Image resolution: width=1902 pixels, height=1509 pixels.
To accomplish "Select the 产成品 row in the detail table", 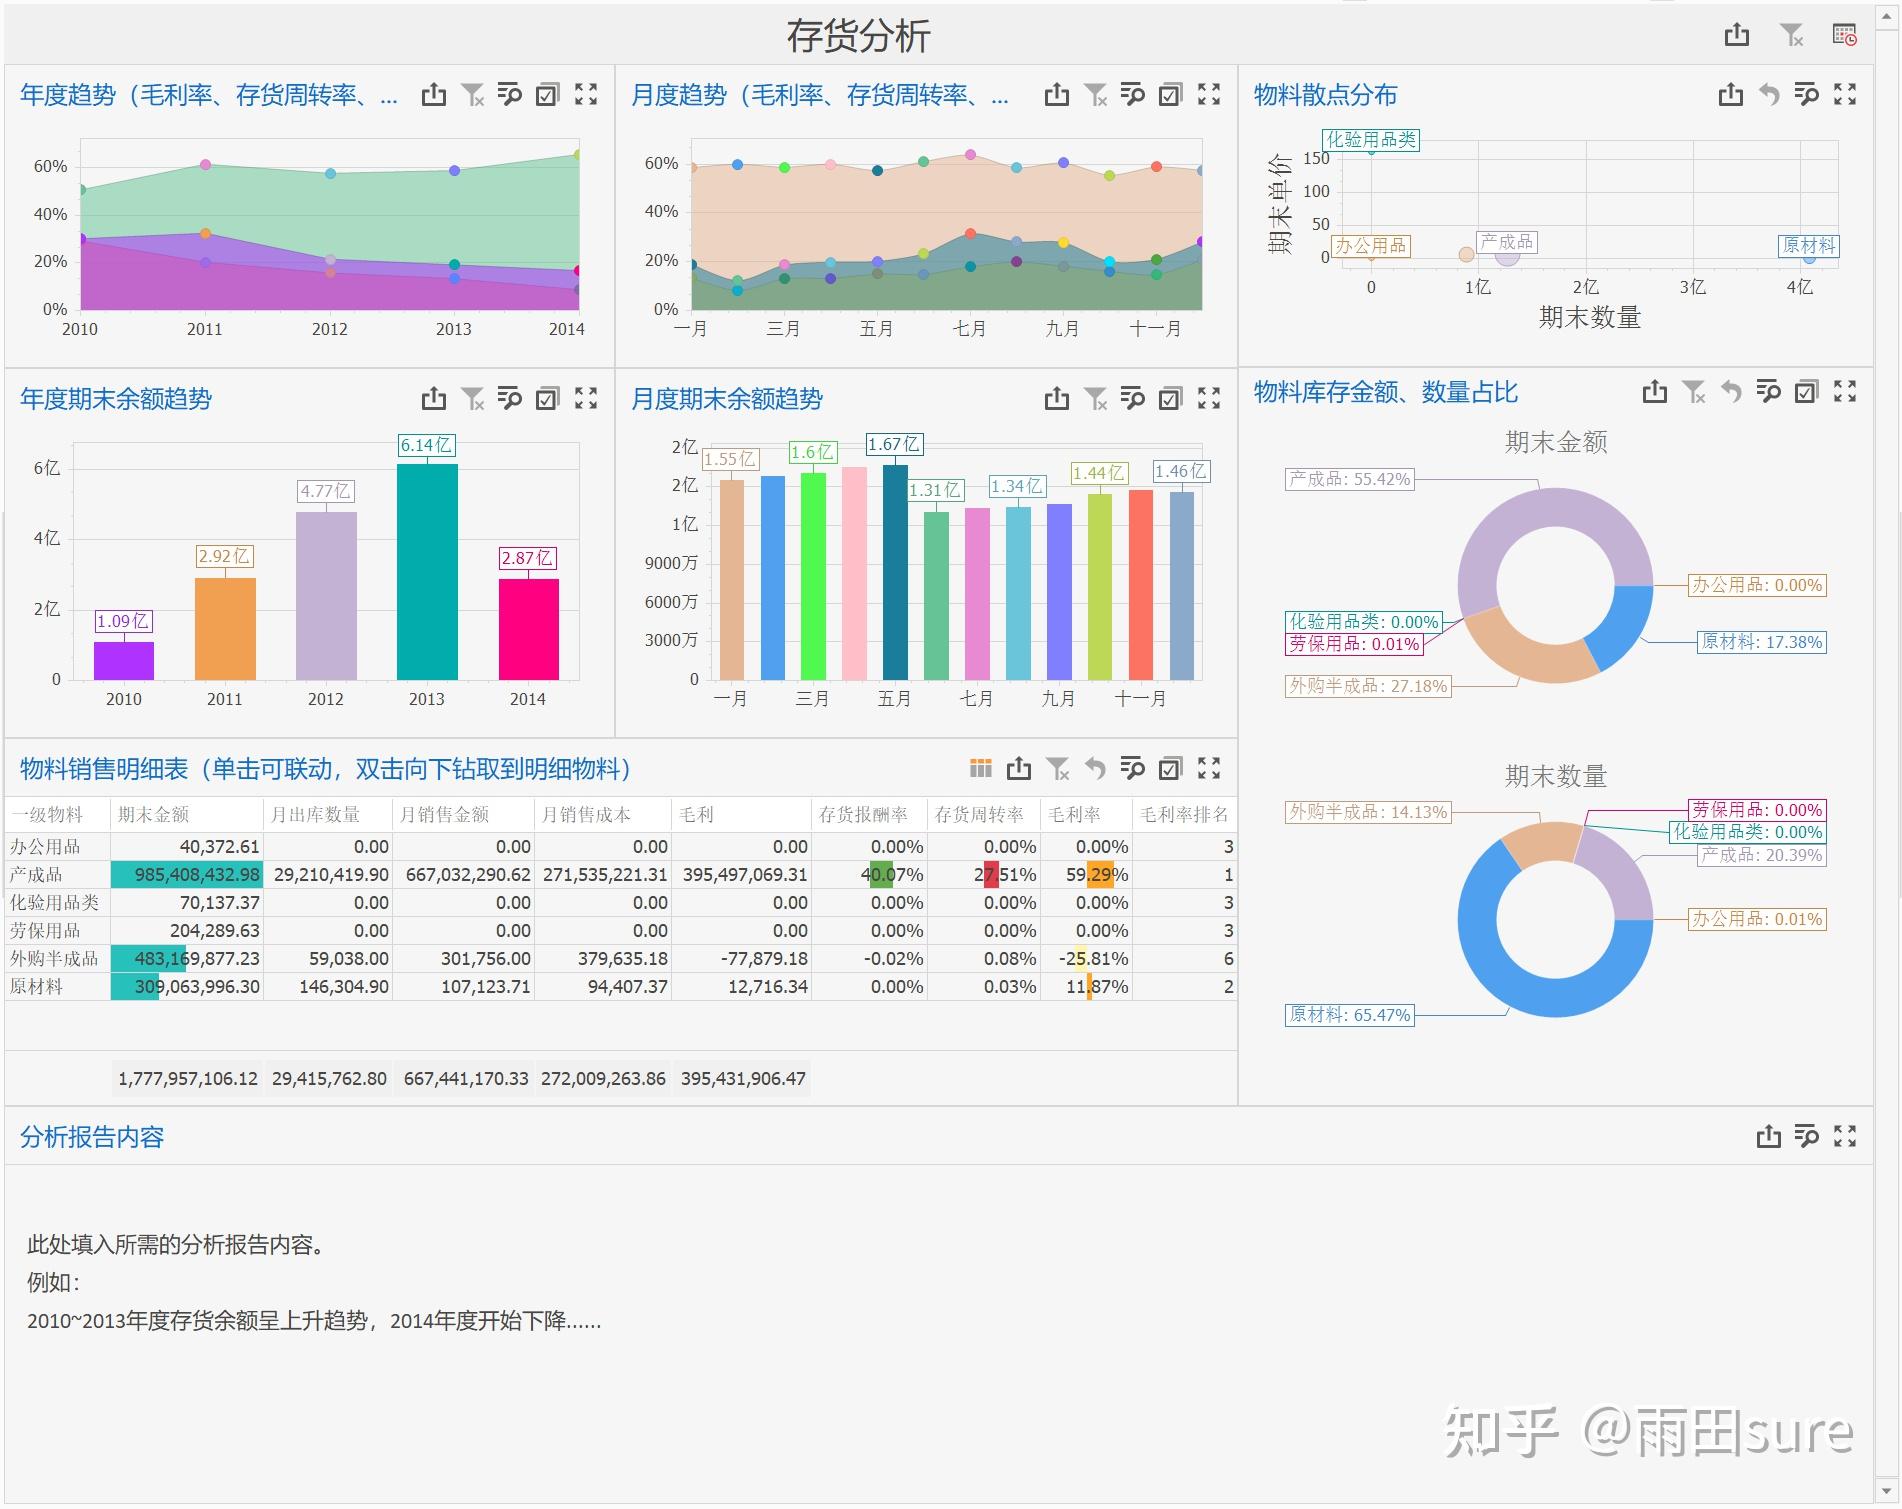I will 620,875.
